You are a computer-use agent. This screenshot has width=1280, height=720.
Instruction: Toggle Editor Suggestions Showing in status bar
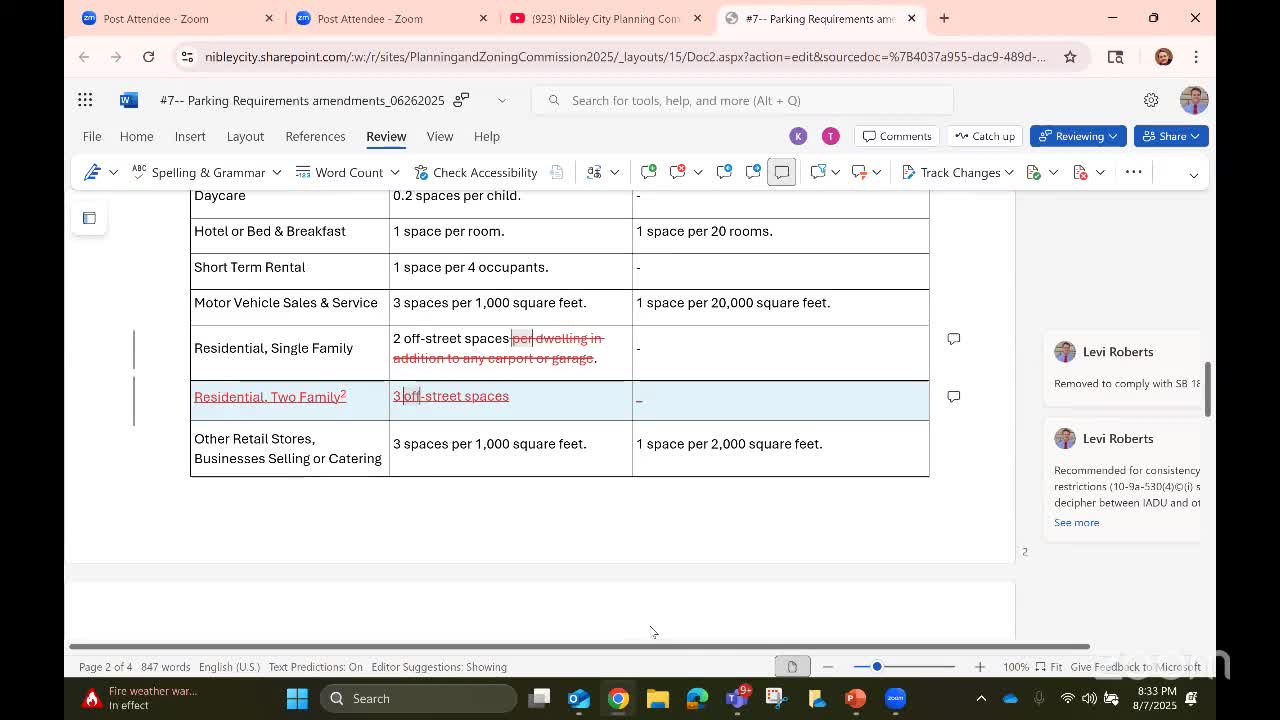pos(439,667)
